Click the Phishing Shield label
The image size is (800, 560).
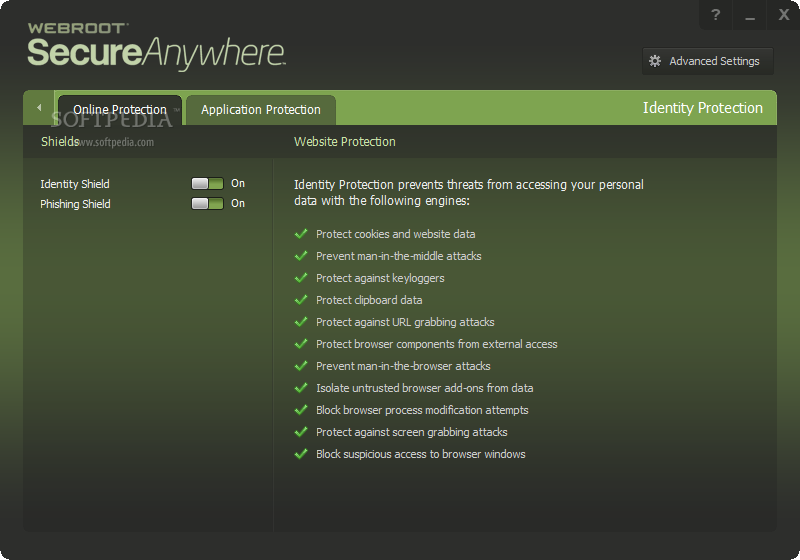coord(76,204)
